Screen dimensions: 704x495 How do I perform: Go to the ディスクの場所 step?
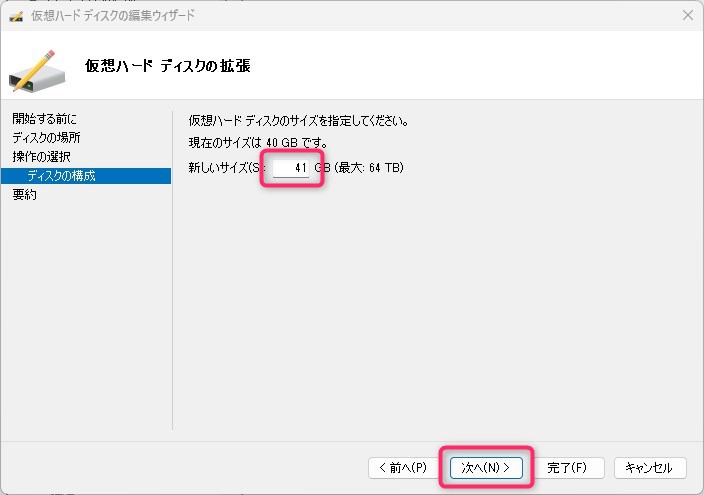(x=47, y=138)
